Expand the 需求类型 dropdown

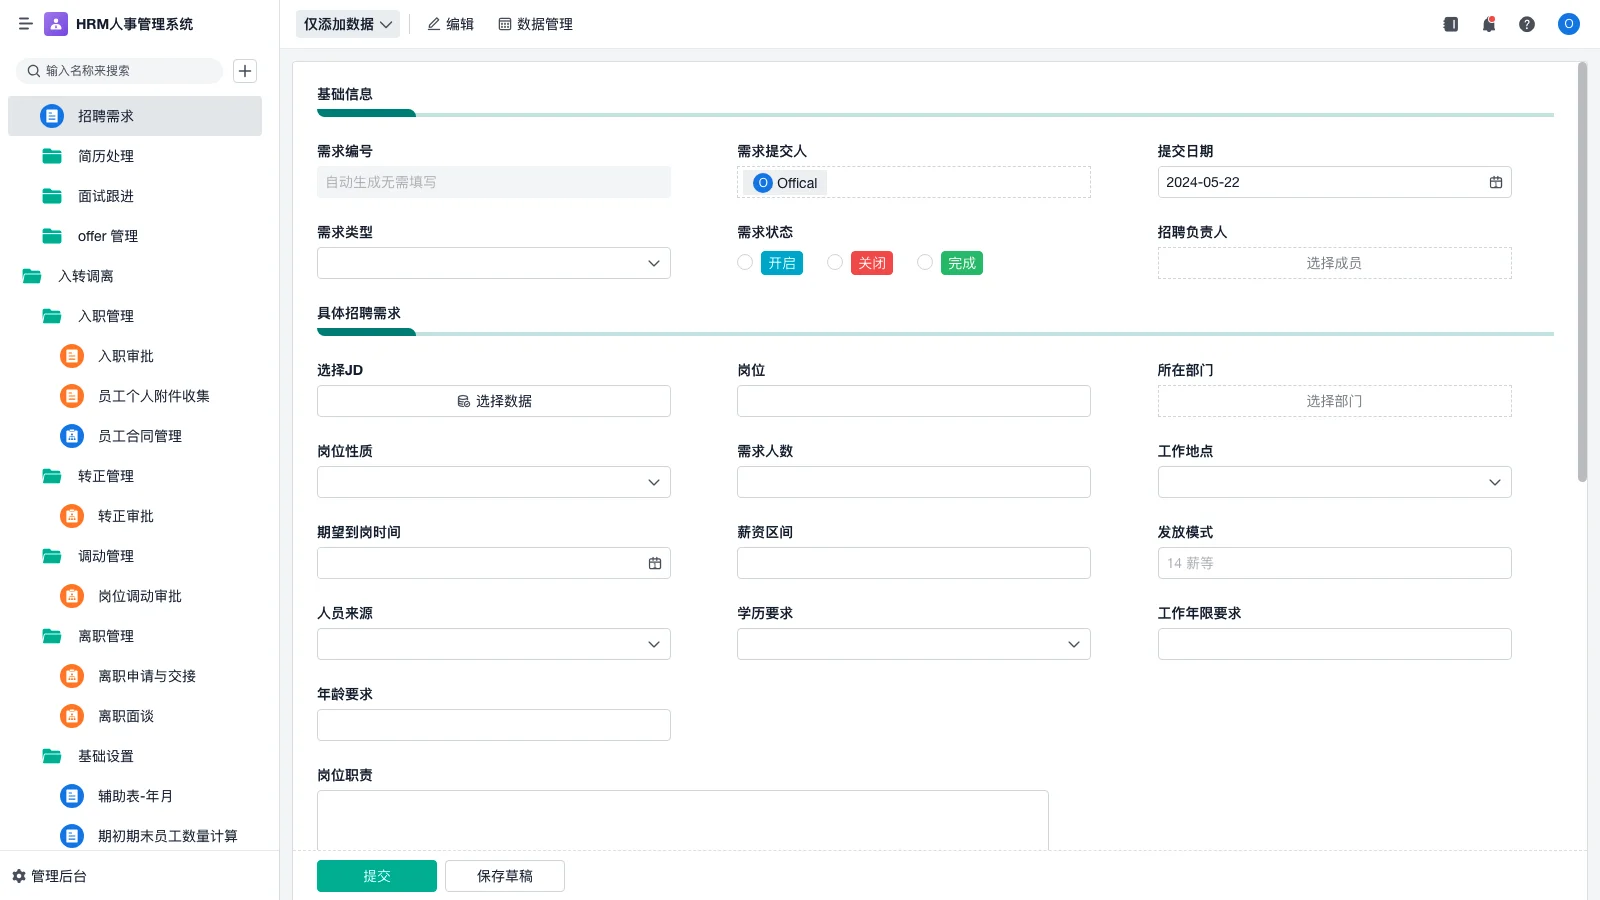[x=493, y=263]
